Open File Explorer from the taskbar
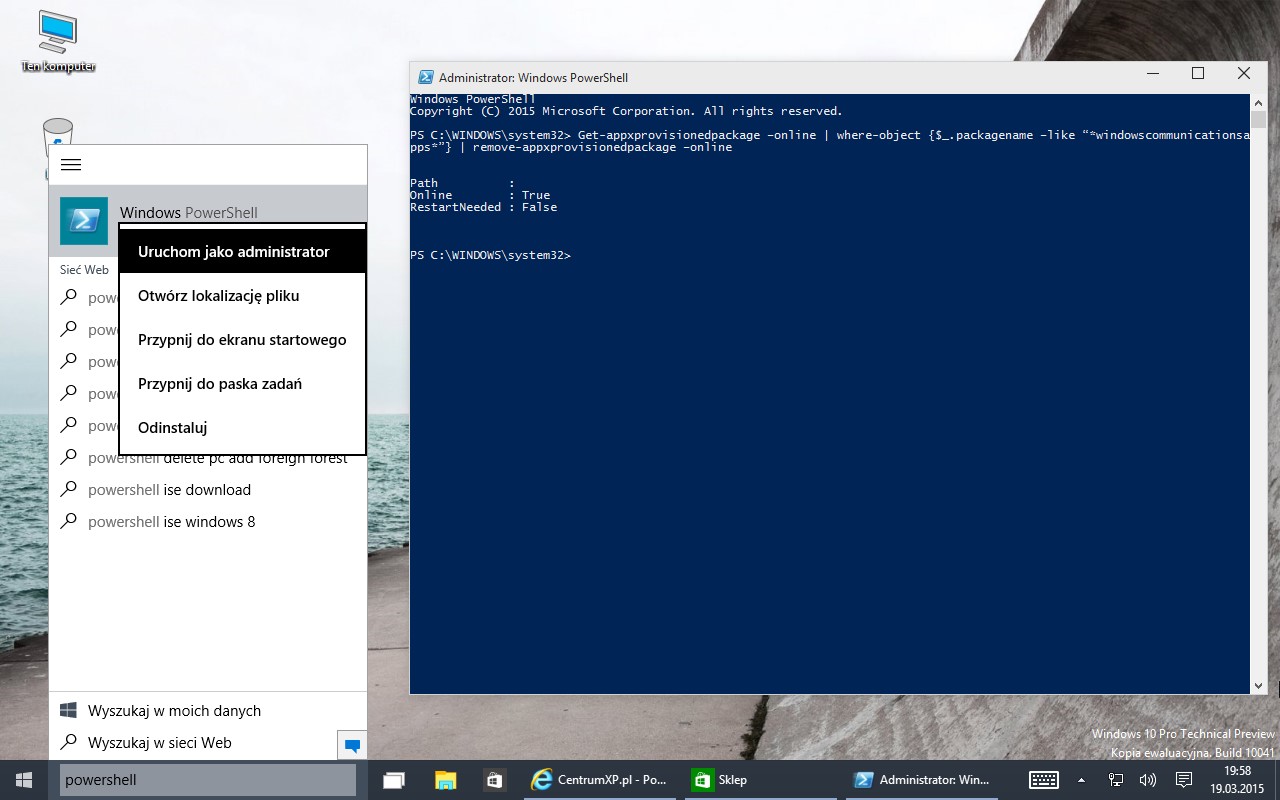 (x=445, y=780)
